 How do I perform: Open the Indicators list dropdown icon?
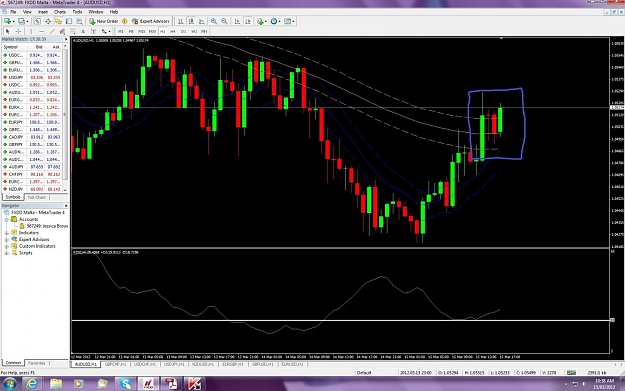(x=261, y=21)
